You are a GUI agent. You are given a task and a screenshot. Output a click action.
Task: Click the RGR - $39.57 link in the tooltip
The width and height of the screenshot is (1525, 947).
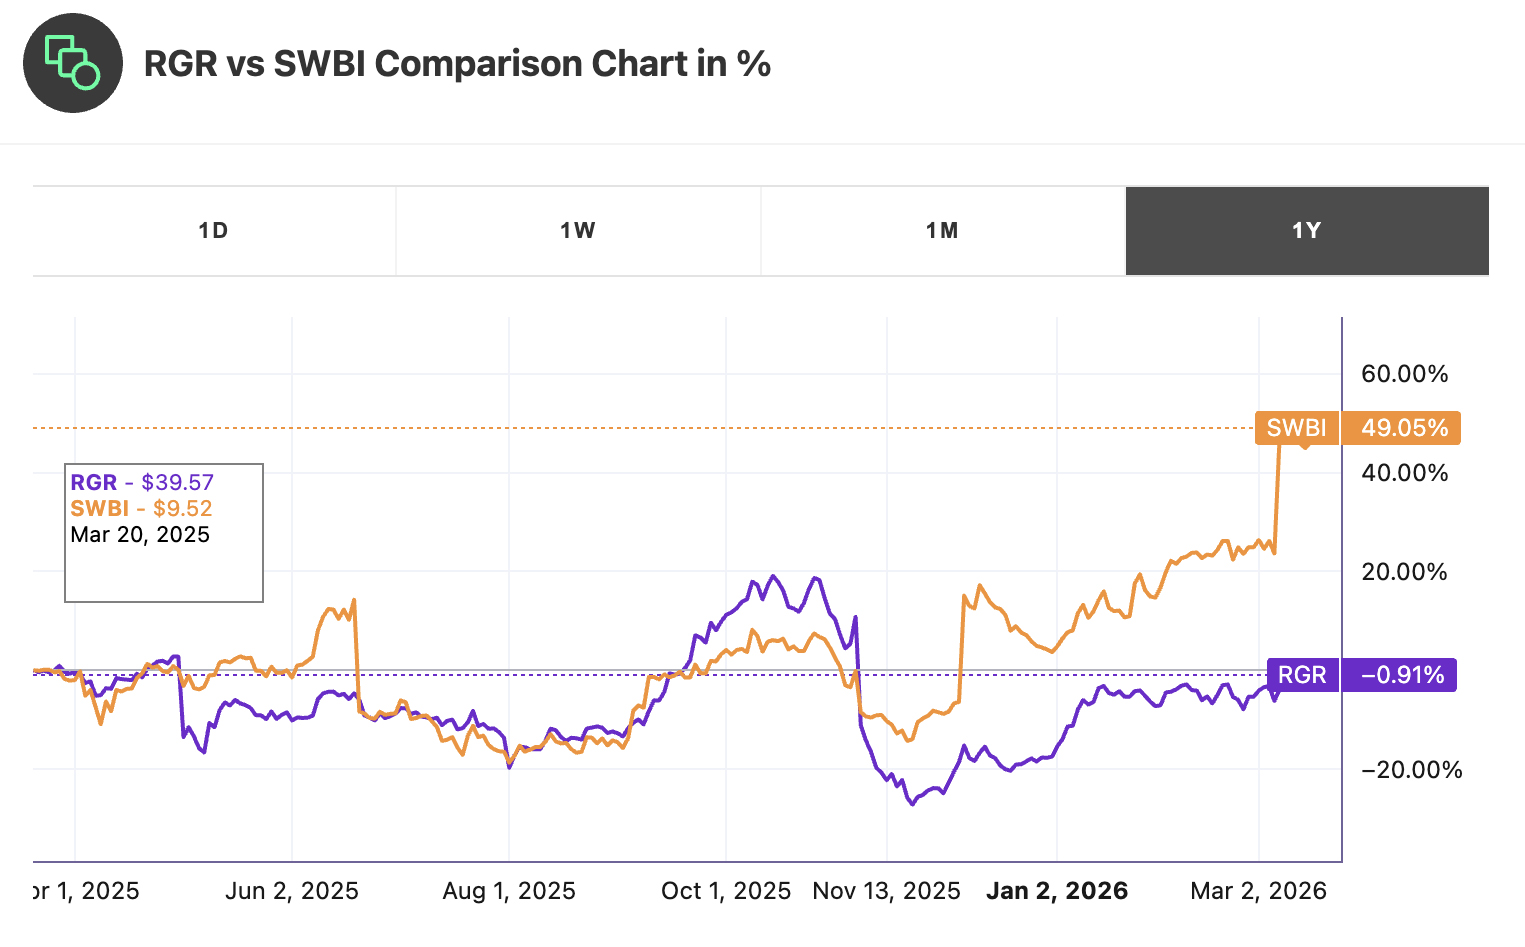[141, 482]
